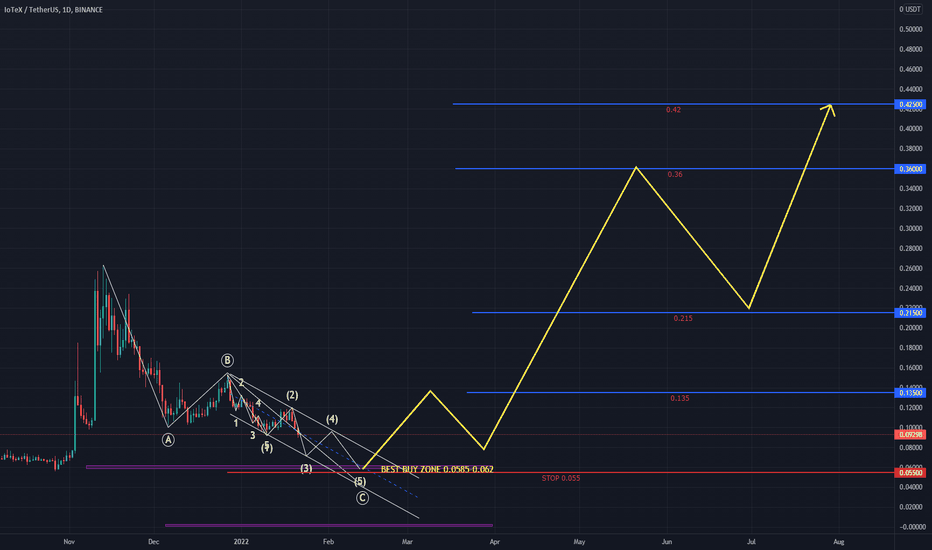Click the Dec label on time axis
This screenshot has width=932, height=550.
click(153, 542)
